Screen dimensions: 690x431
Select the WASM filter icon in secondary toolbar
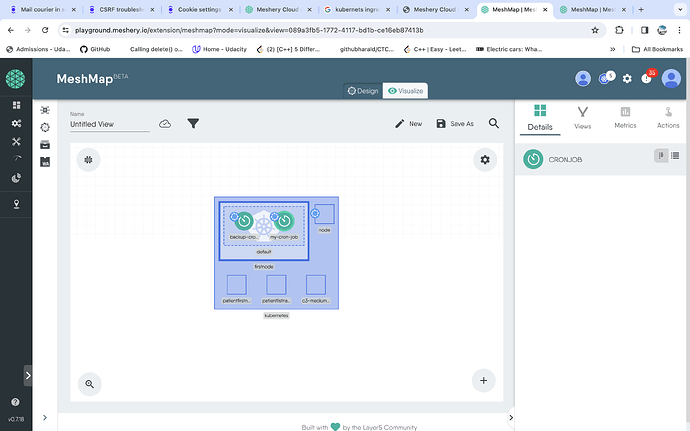45,162
